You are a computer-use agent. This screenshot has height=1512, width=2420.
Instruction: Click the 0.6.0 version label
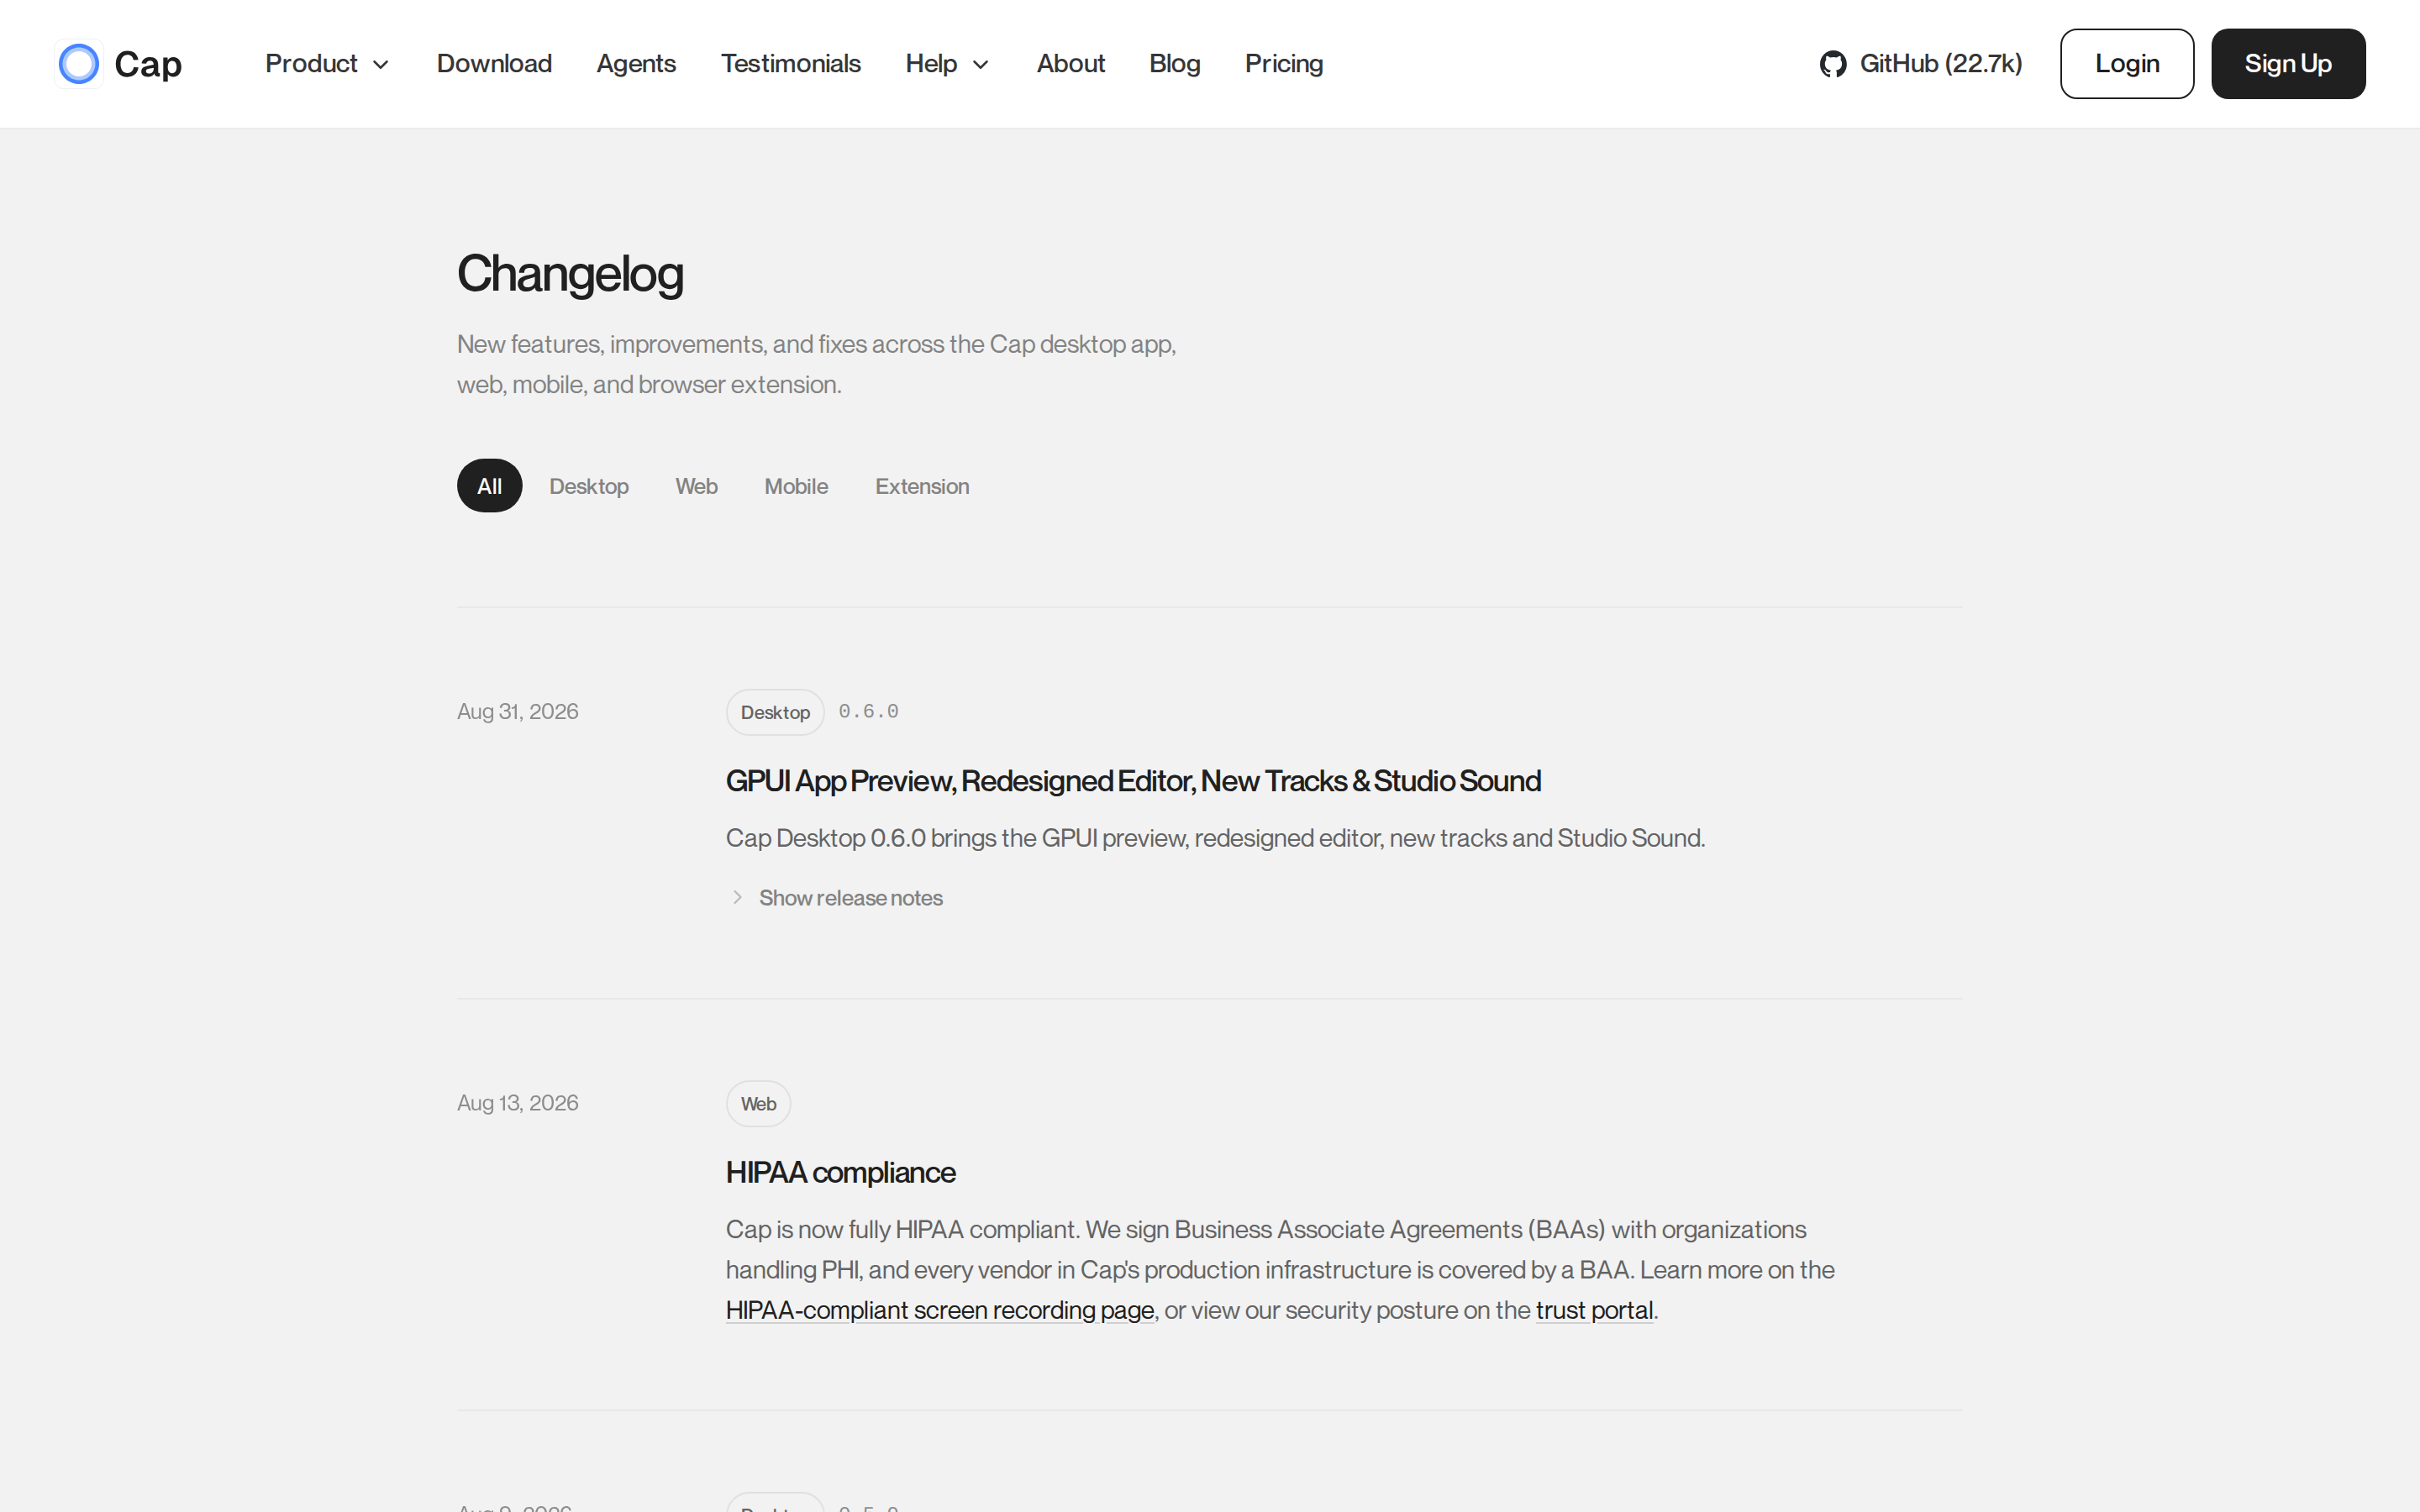868,711
